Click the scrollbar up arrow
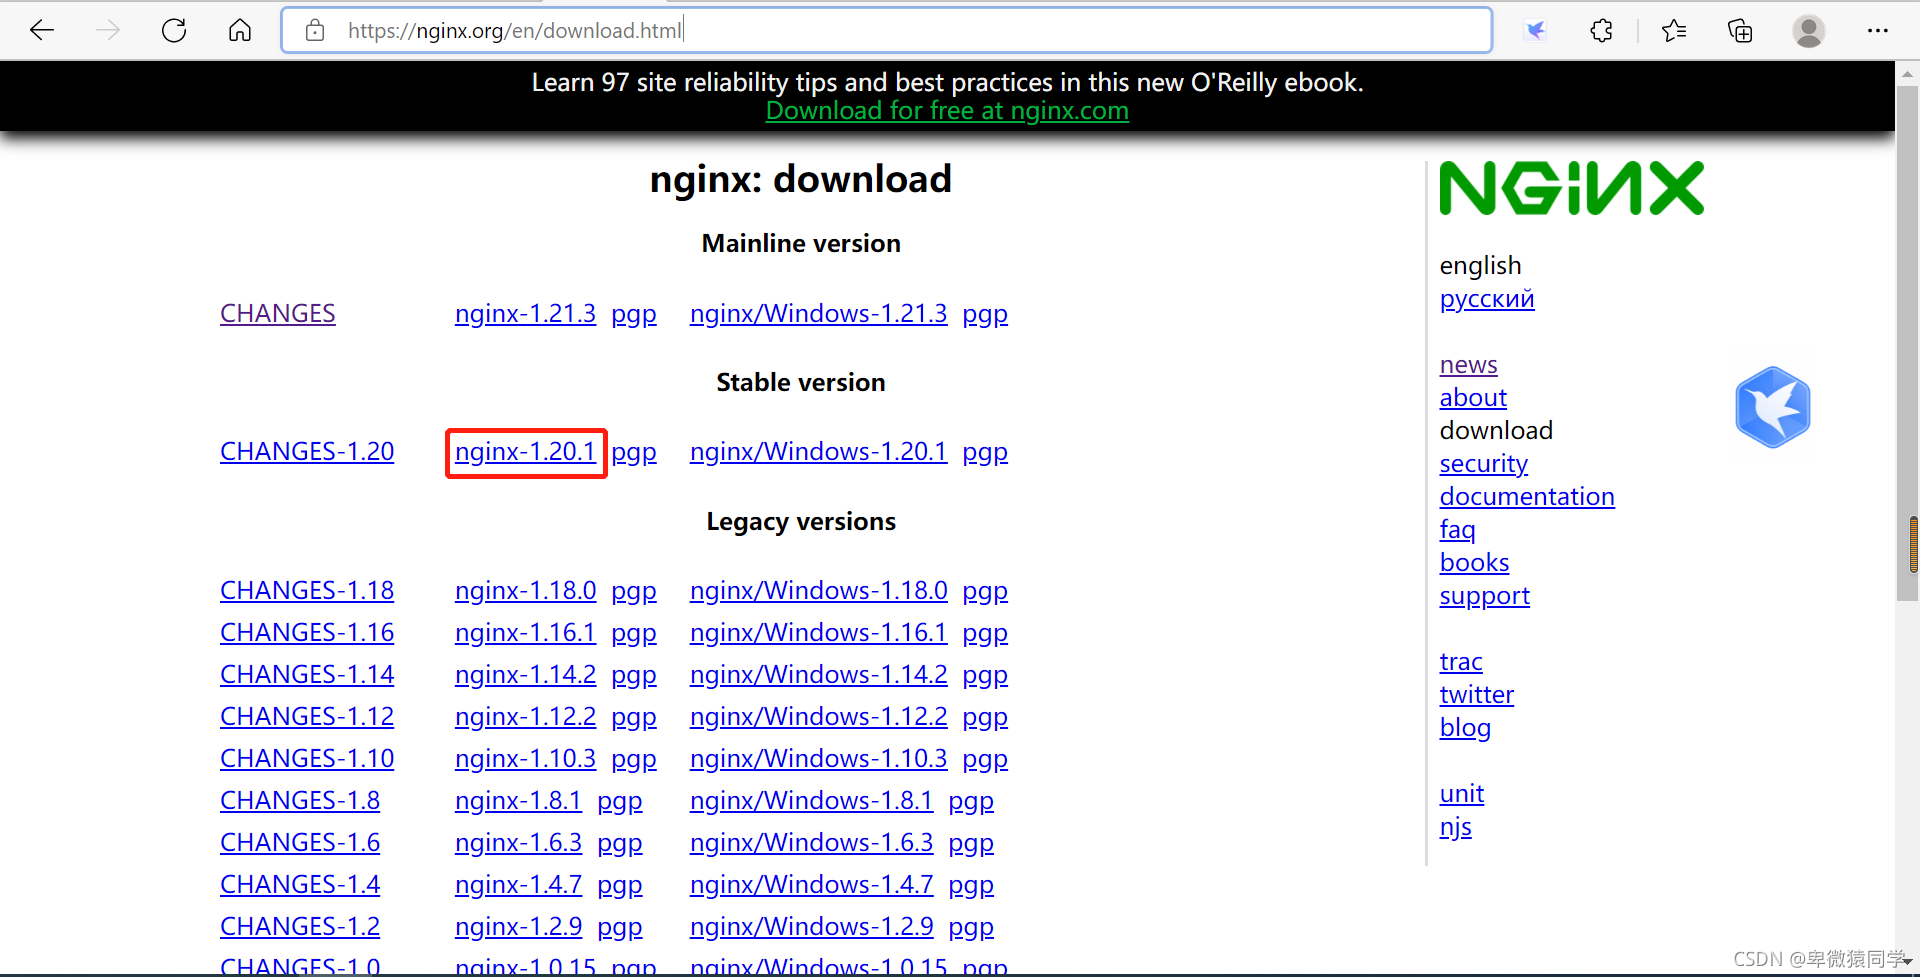Image resolution: width=1920 pixels, height=977 pixels. (1908, 74)
